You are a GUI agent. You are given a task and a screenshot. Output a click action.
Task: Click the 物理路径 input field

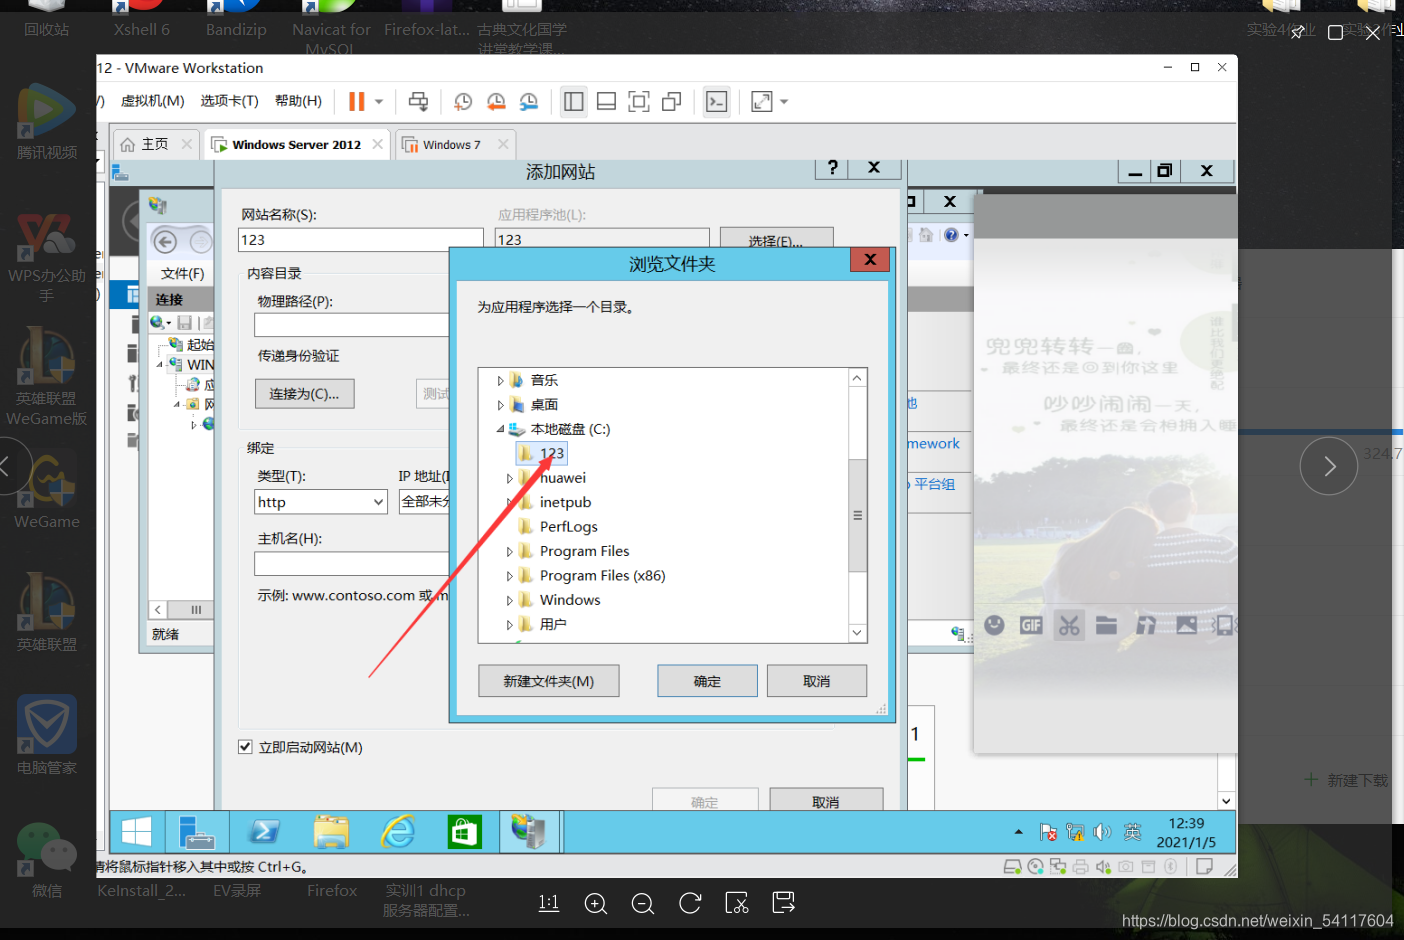point(352,325)
